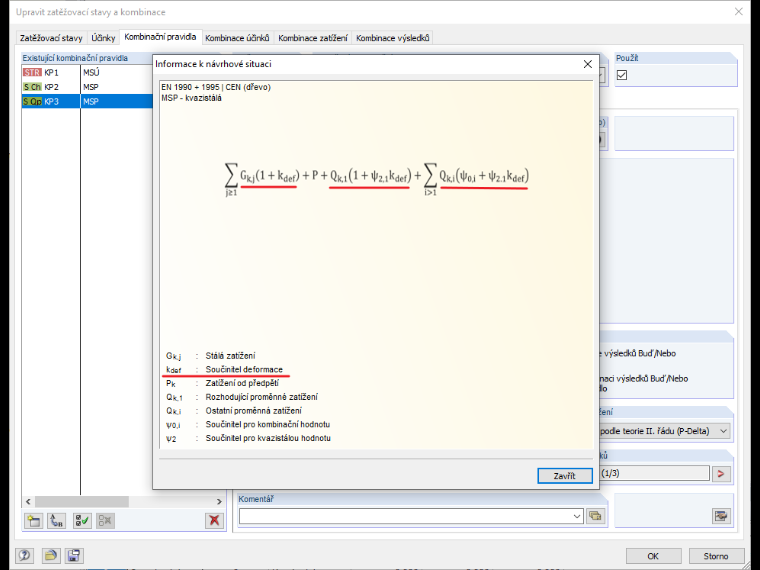
Task: Expand the Komentář combo box arrow
Action: point(577,516)
